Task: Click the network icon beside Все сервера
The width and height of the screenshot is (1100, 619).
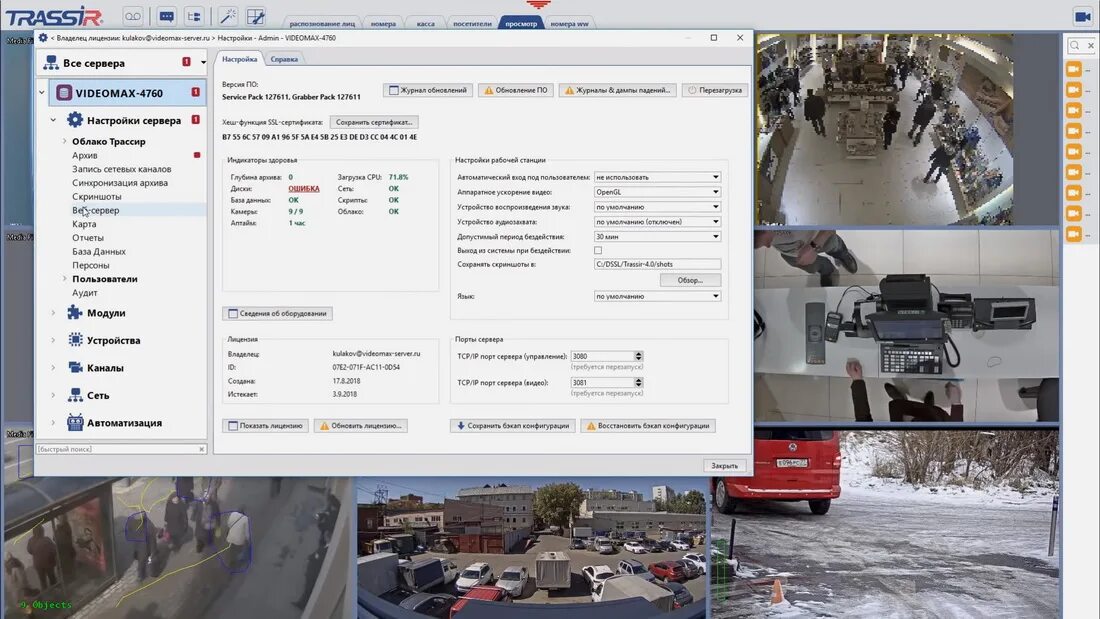Action: [x=51, y=62]
